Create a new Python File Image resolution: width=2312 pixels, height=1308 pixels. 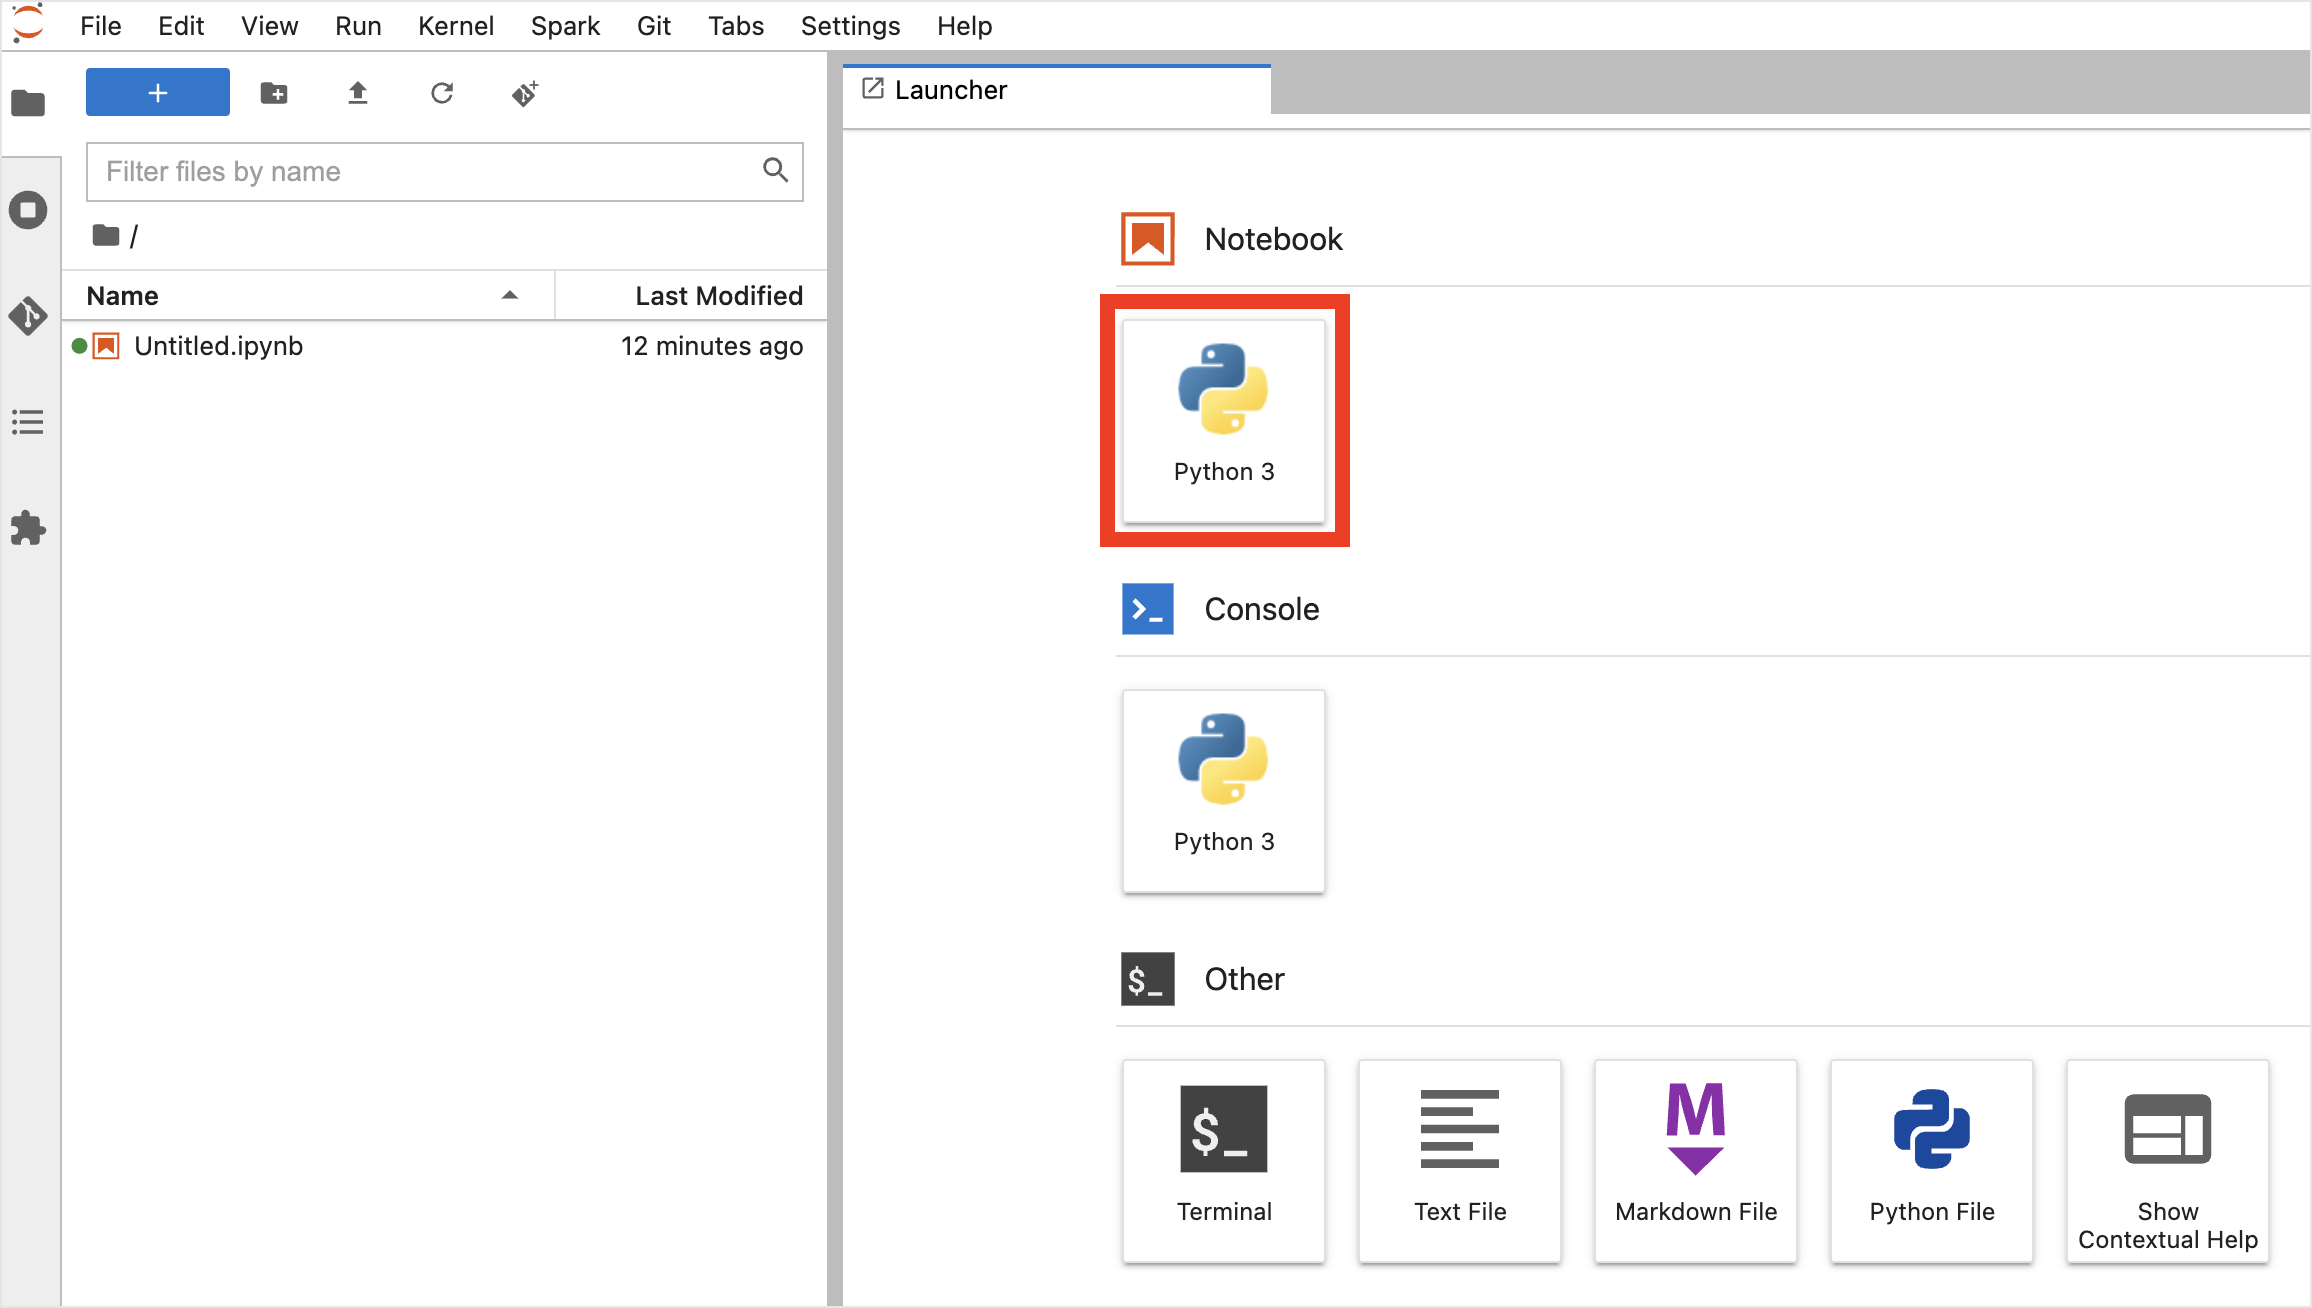(x=1932, y=1160)
